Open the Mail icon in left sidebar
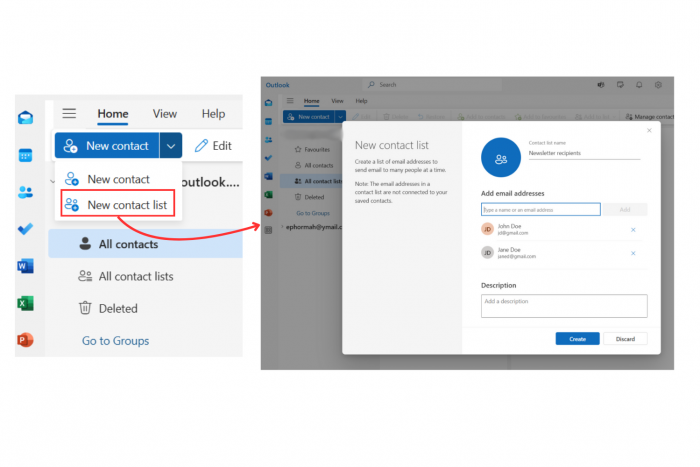Viewport: 700px width, 467px height. pyautogui.click(x=25, y=117)
